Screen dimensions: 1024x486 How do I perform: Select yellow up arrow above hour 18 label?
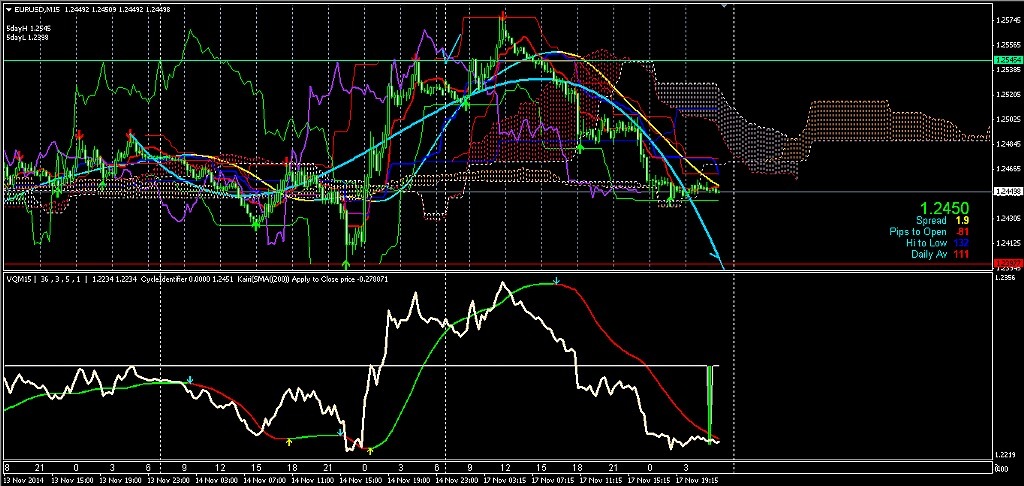pos(289,442)
